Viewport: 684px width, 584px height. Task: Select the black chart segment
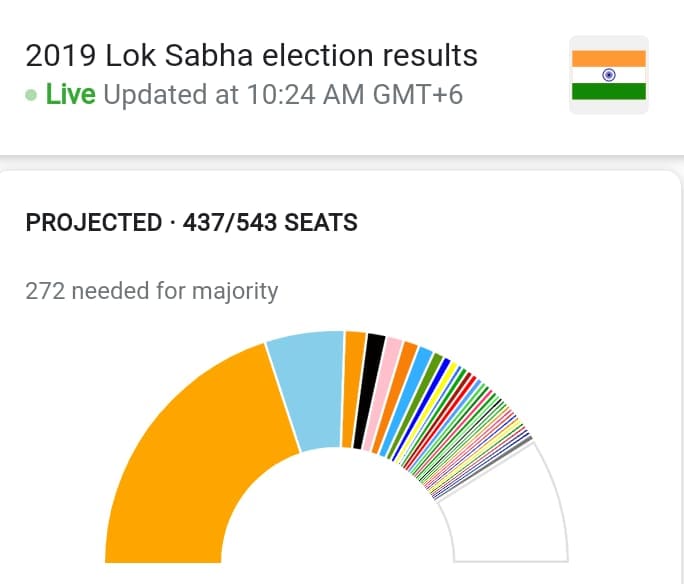[x=369, y=391]
